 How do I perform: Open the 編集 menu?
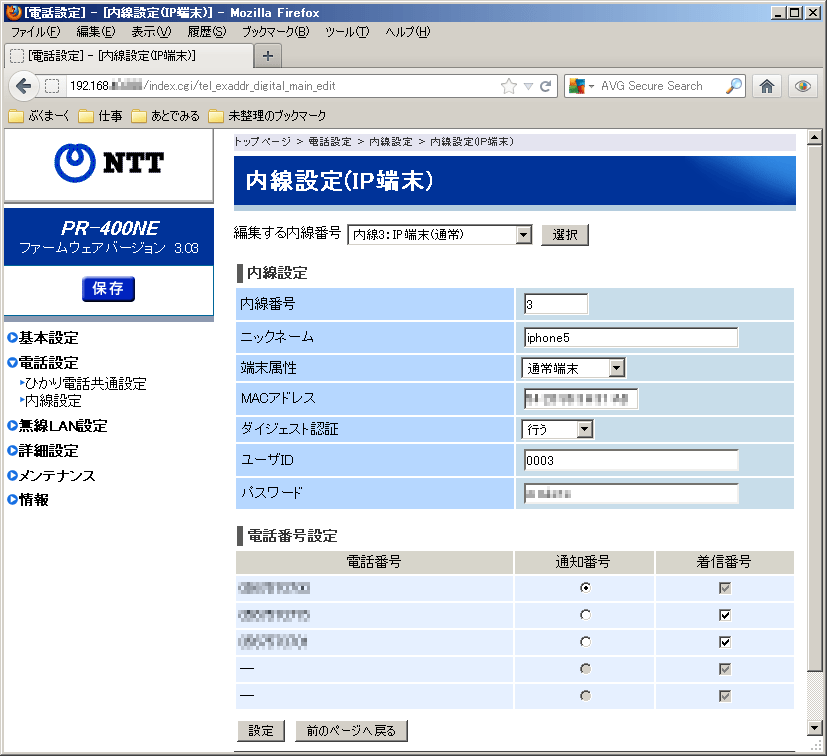tap(95, 32)
